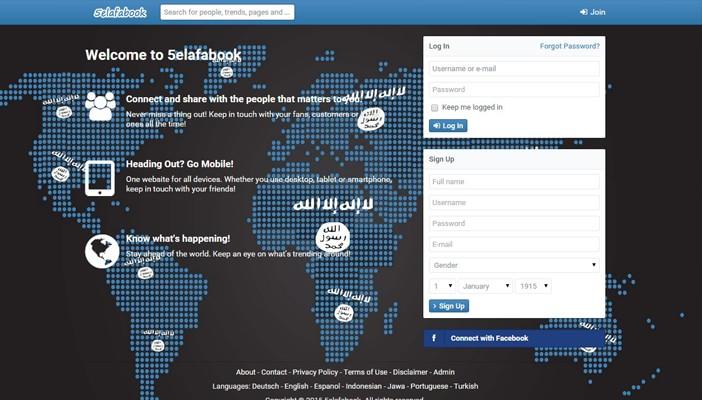702x400 pixels.
Task: Focus the search people and trends field
Action: pos(227,12)
